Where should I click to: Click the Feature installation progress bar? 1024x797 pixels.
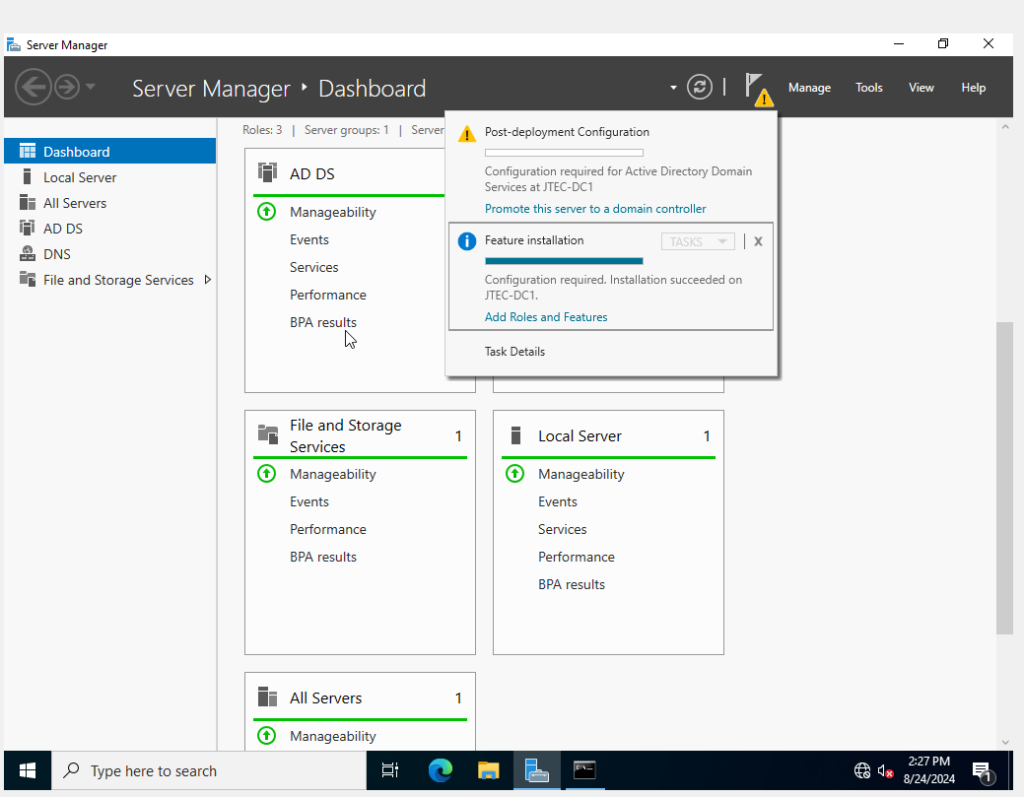(x=564, y=261)
